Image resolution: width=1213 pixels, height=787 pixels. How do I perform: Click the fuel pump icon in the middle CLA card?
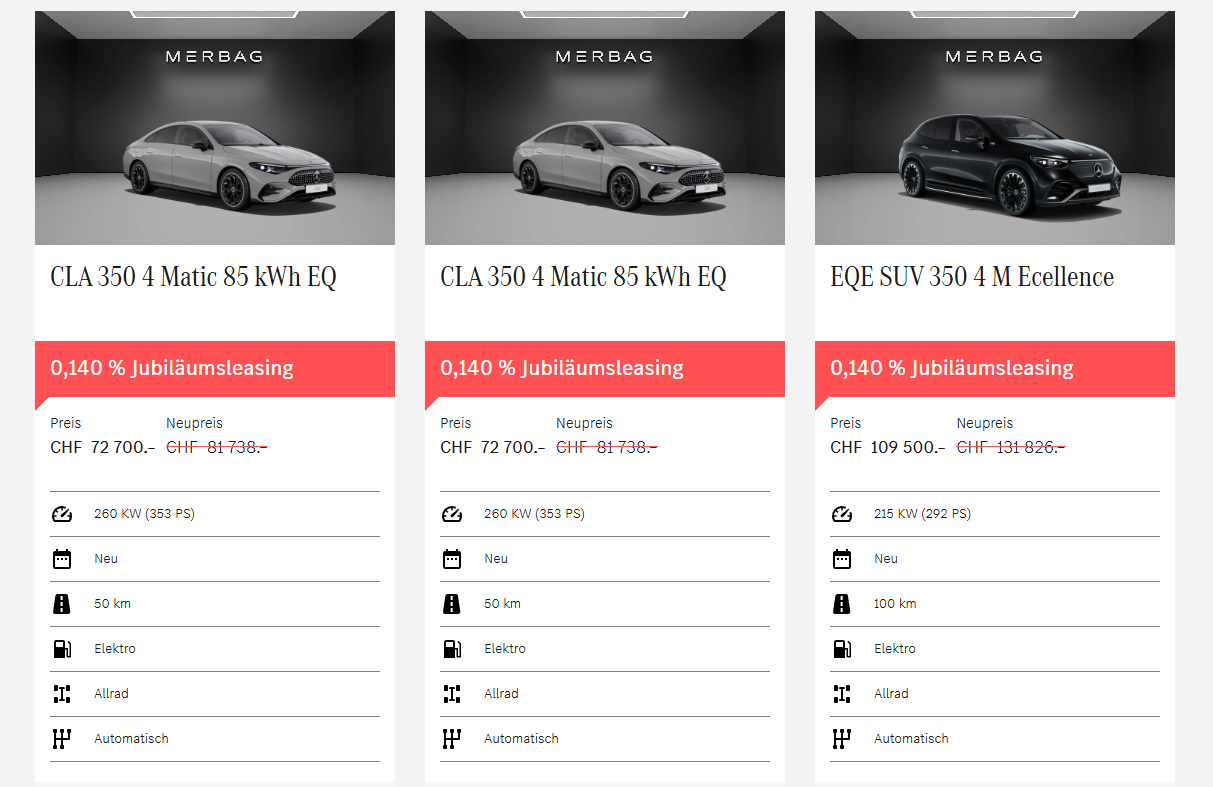click(x=452, y=649)
